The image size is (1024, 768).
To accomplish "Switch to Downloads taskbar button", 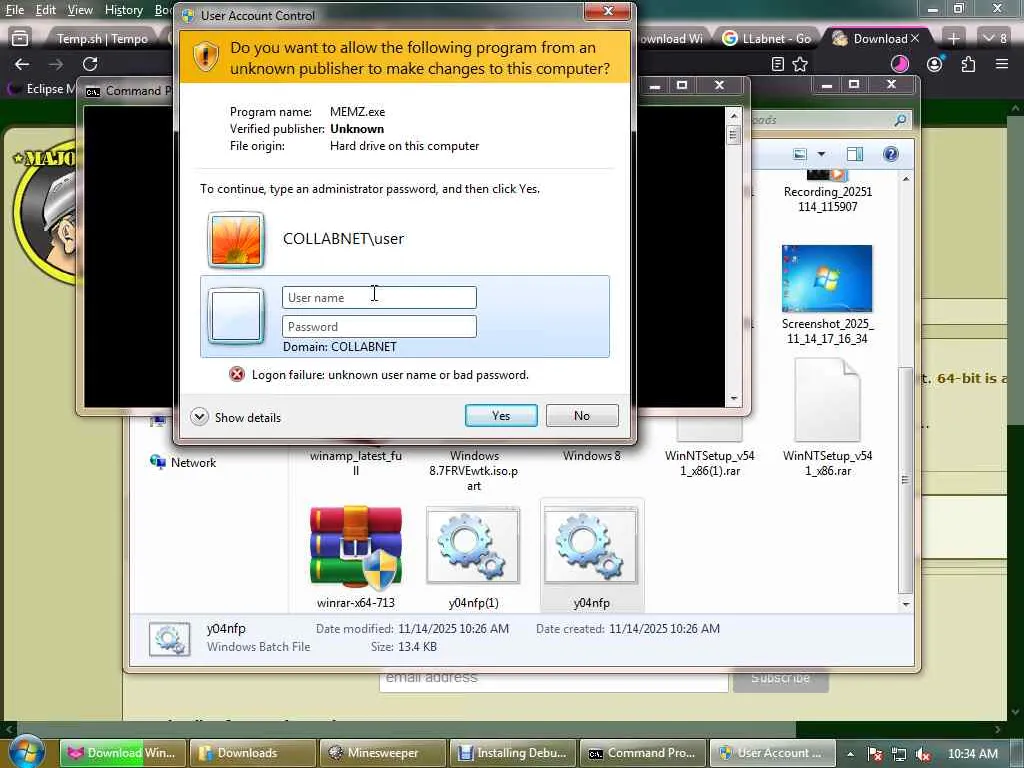I will click(253, 753).
